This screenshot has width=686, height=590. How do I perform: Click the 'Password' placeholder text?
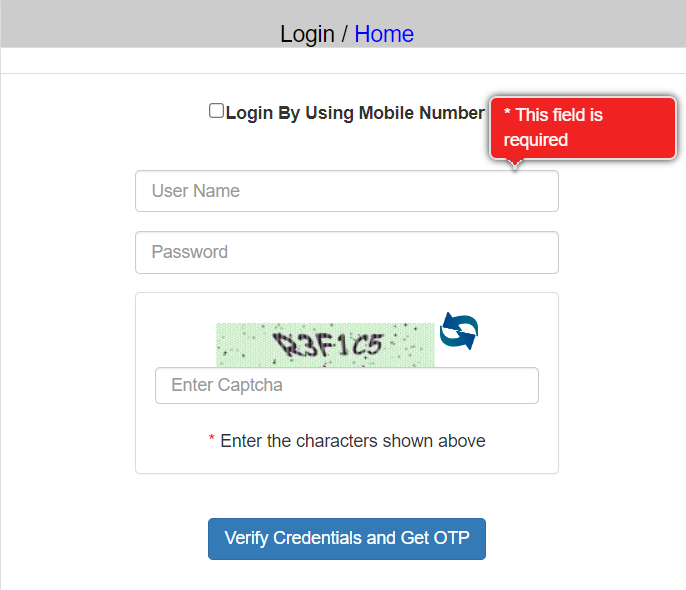tap(189, 252)
